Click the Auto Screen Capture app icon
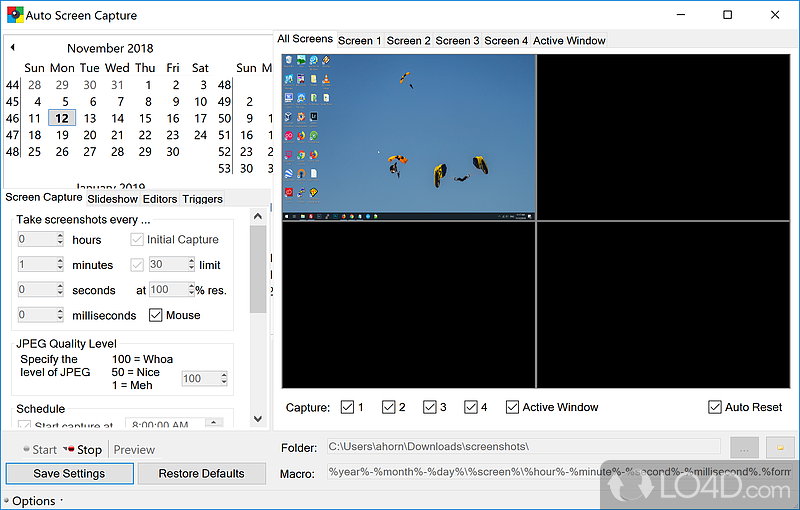800x510 pixels. click(15, 15)
